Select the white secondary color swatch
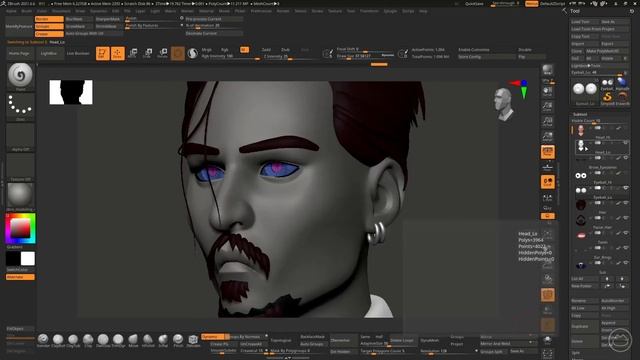The image size is (640, 360). click(x=28, y=258)
